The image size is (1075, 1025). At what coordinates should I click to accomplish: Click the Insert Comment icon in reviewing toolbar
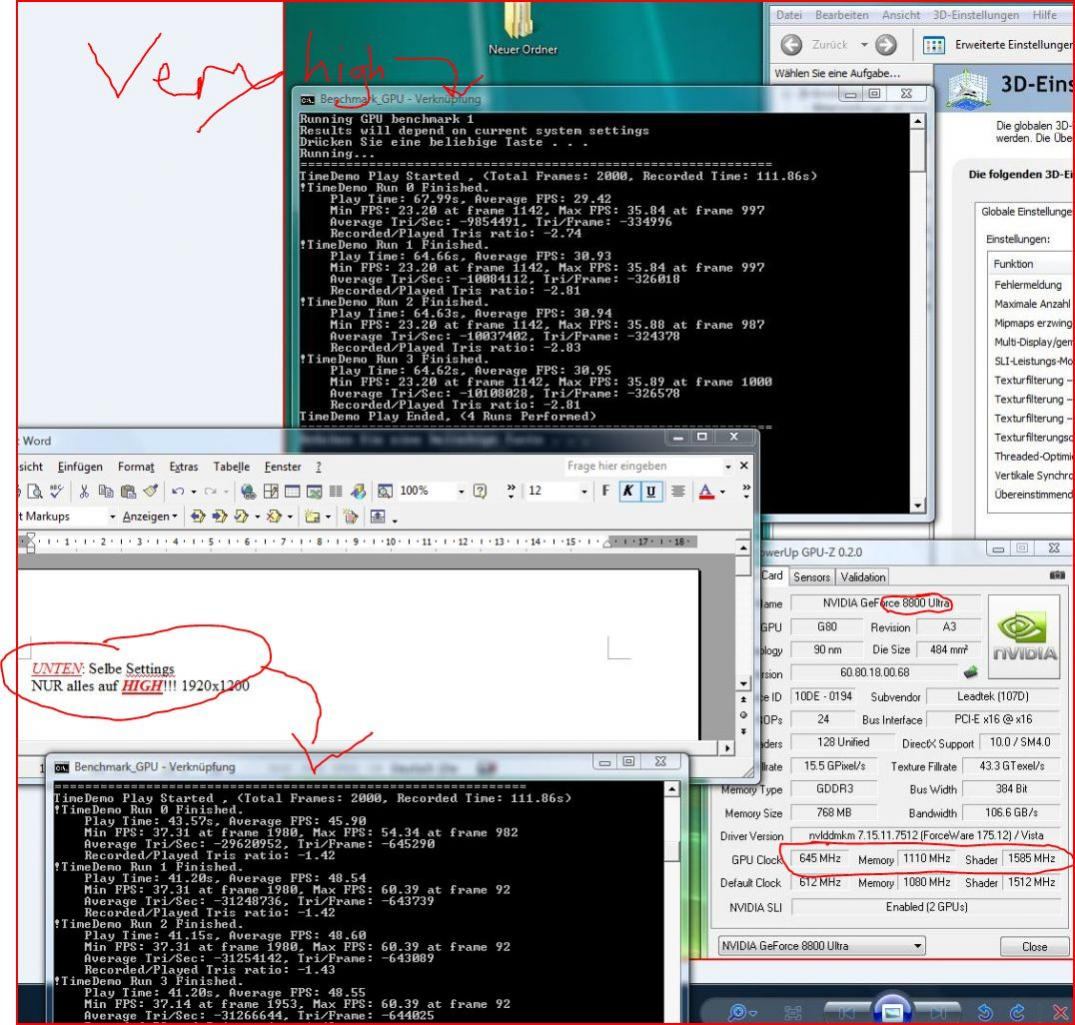point(313,516)
